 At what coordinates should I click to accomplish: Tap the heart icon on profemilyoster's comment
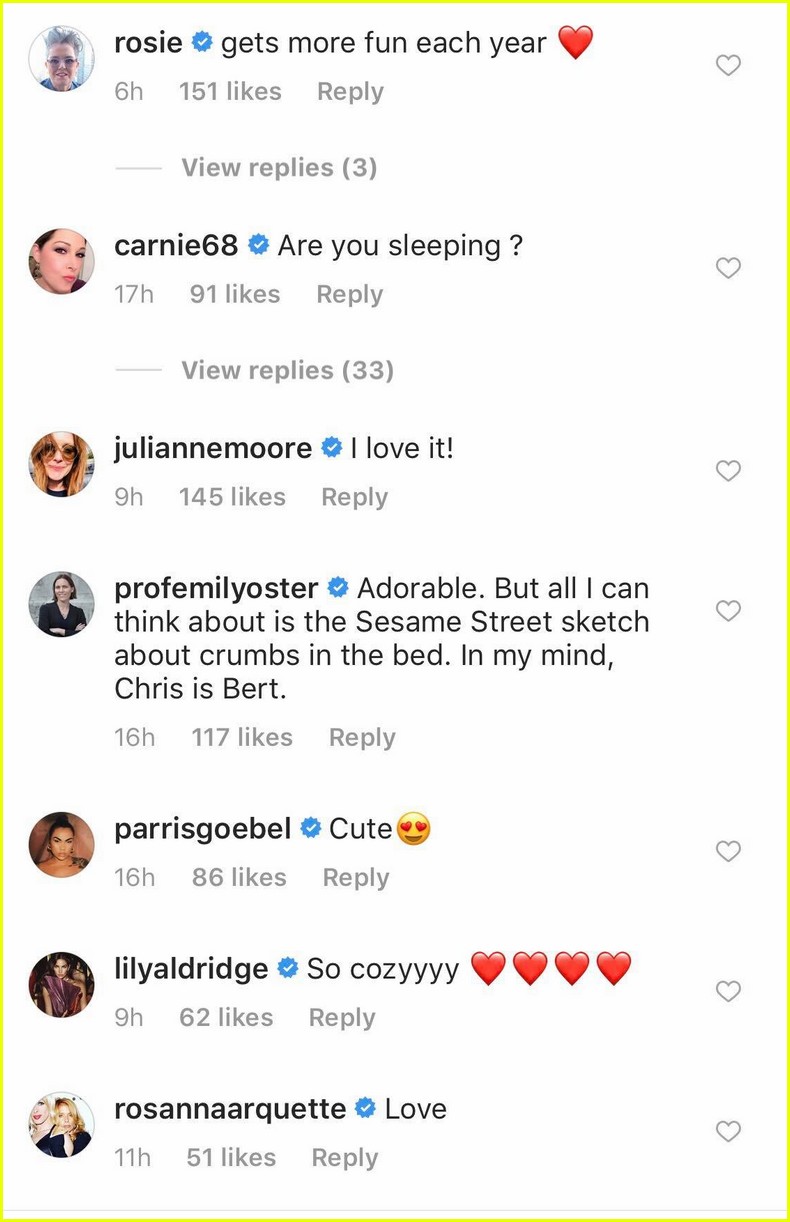tap(729, 611)
